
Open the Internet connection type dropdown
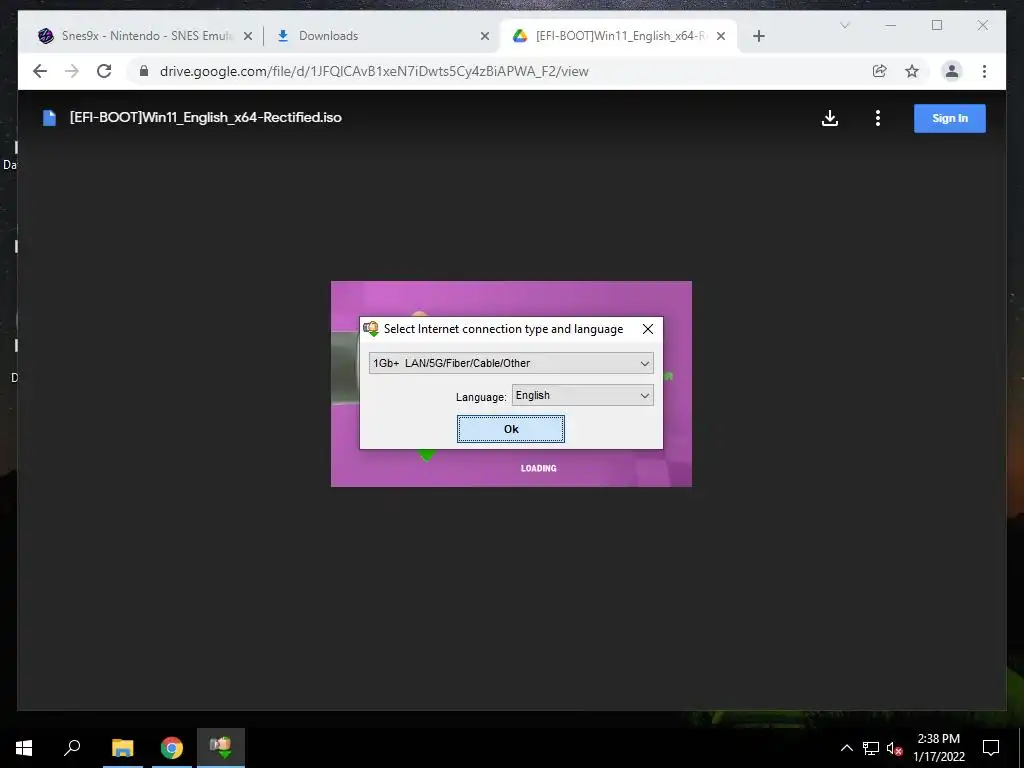[x=511, y=363]
